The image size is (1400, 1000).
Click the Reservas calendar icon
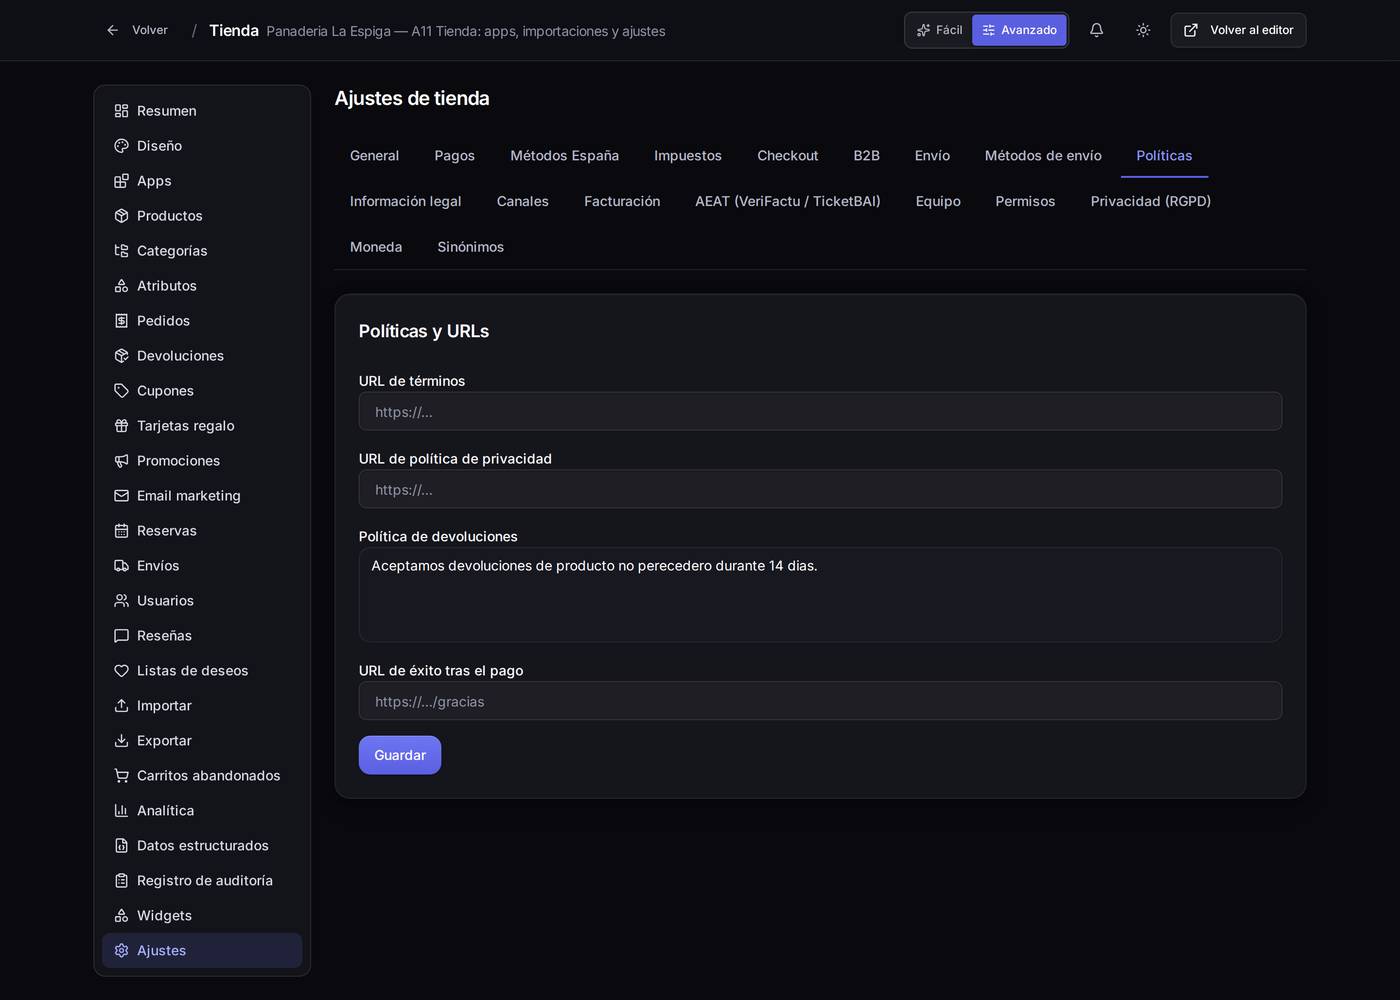click(x=121, y=531)
